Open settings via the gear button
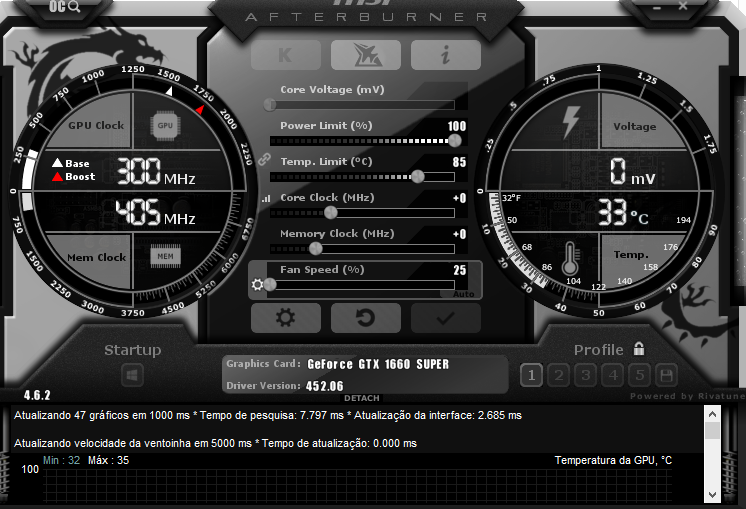 point(285,318)
